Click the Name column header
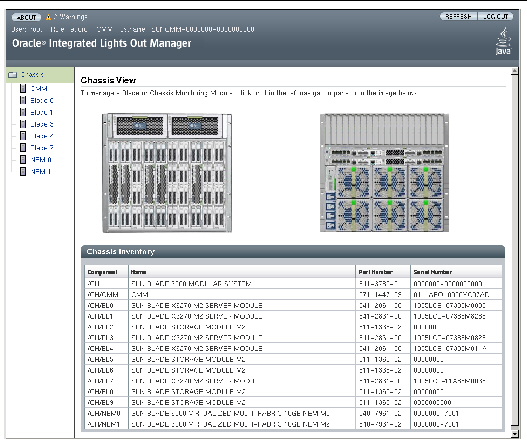 point(242,272)
